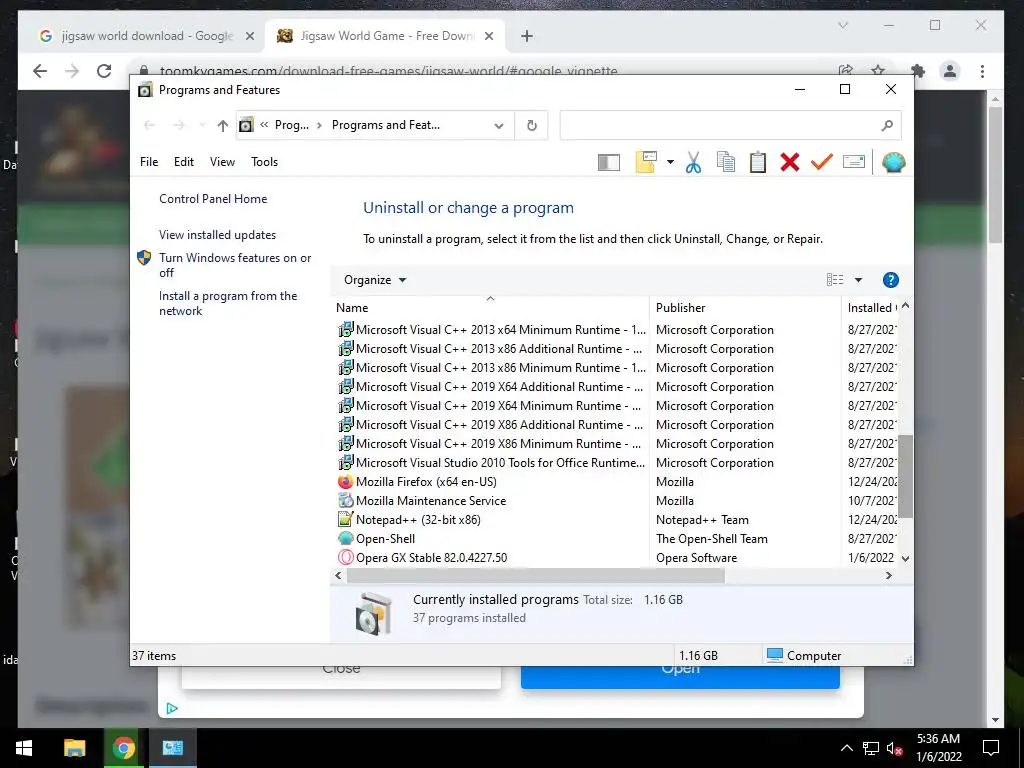
Task: Click the orange checkmark Properties icon
Action: point(822,161)
